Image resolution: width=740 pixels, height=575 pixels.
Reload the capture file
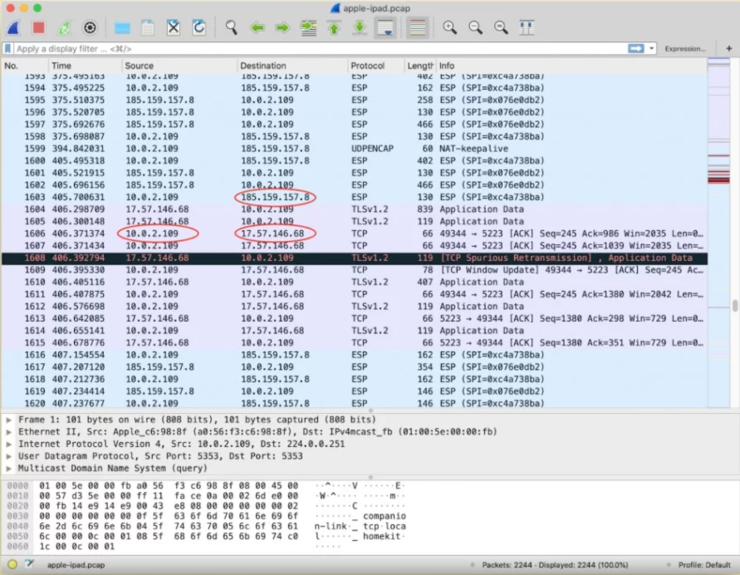coord(198,27)
